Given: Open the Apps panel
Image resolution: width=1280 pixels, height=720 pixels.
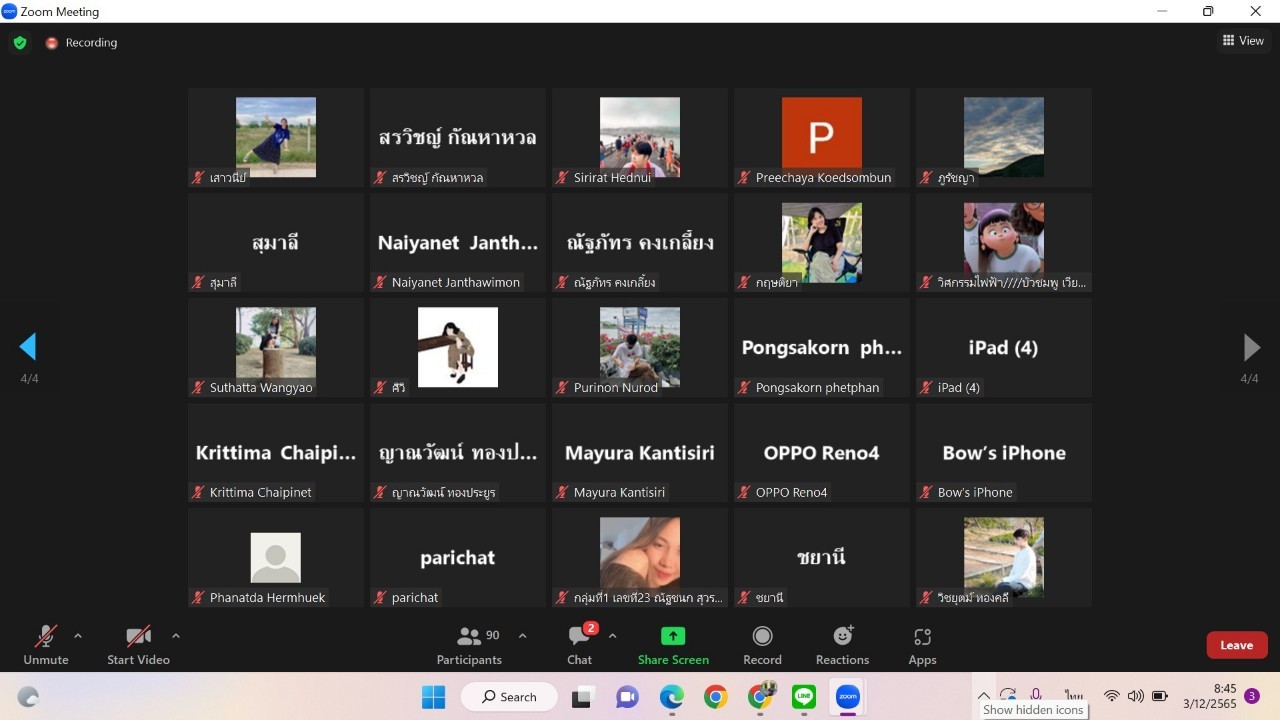Looking at the screenshot, I should click(x=922, y=645).
